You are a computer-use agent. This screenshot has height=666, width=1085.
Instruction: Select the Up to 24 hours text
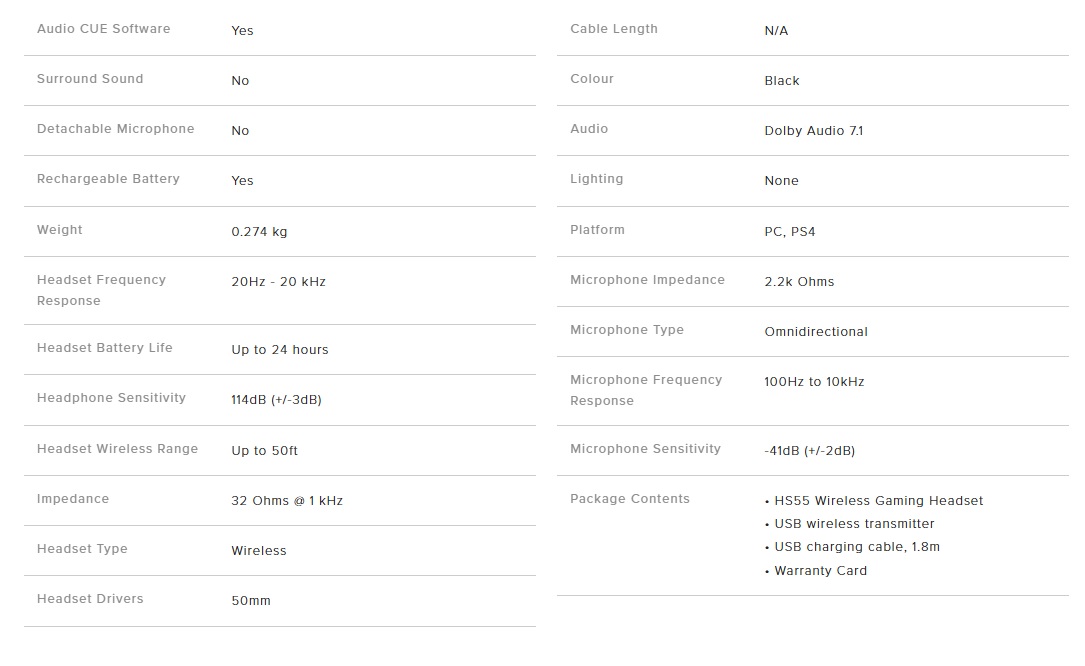click(280, 350)
